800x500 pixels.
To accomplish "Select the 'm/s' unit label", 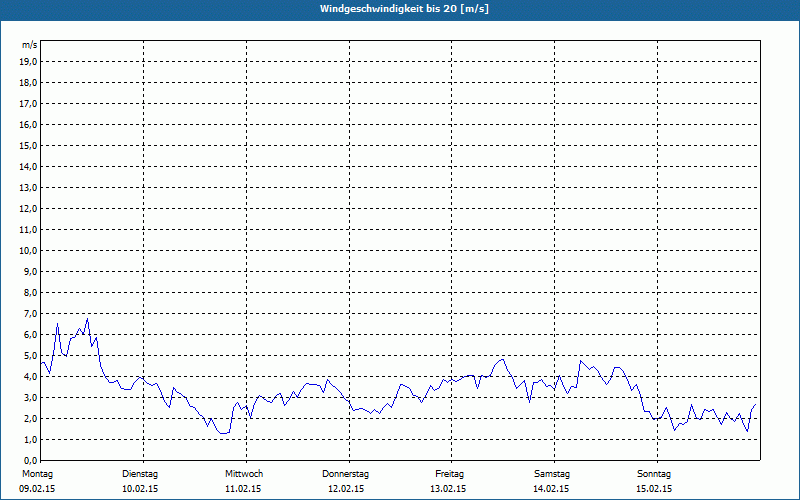I will [x=29, y=45].
